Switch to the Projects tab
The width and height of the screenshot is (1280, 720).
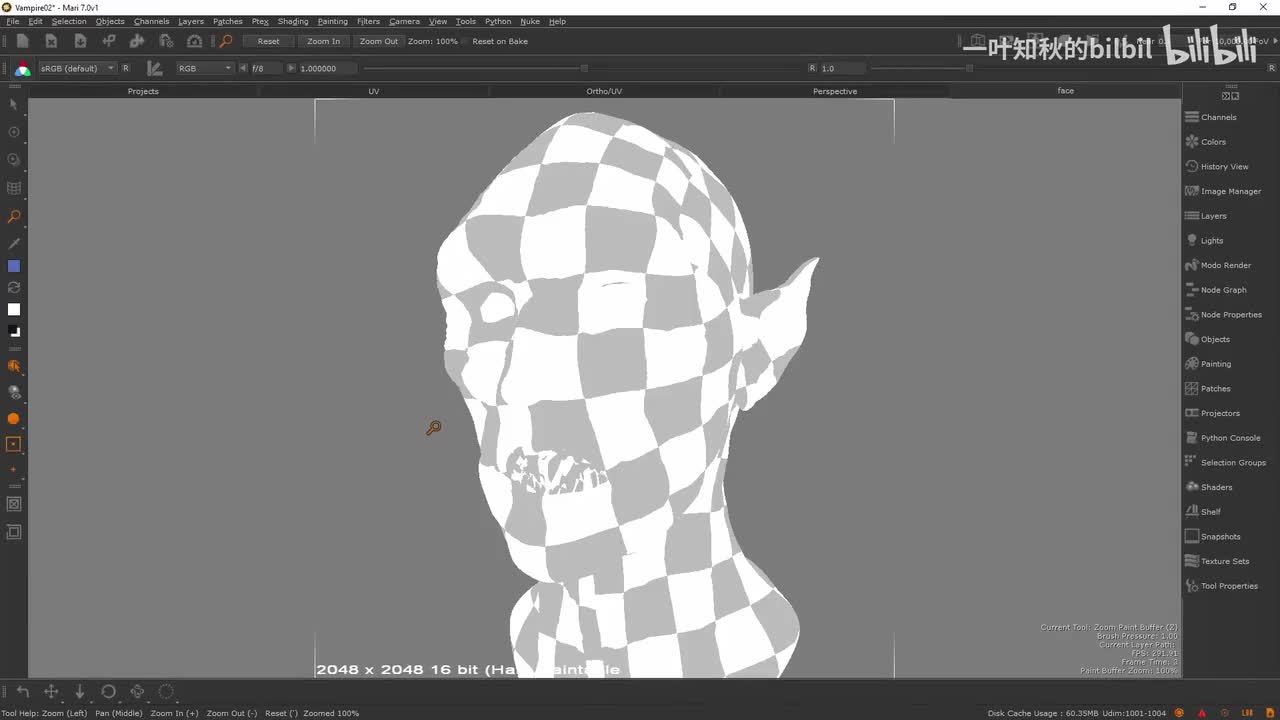pyautogui.click(x=143, y=91)
